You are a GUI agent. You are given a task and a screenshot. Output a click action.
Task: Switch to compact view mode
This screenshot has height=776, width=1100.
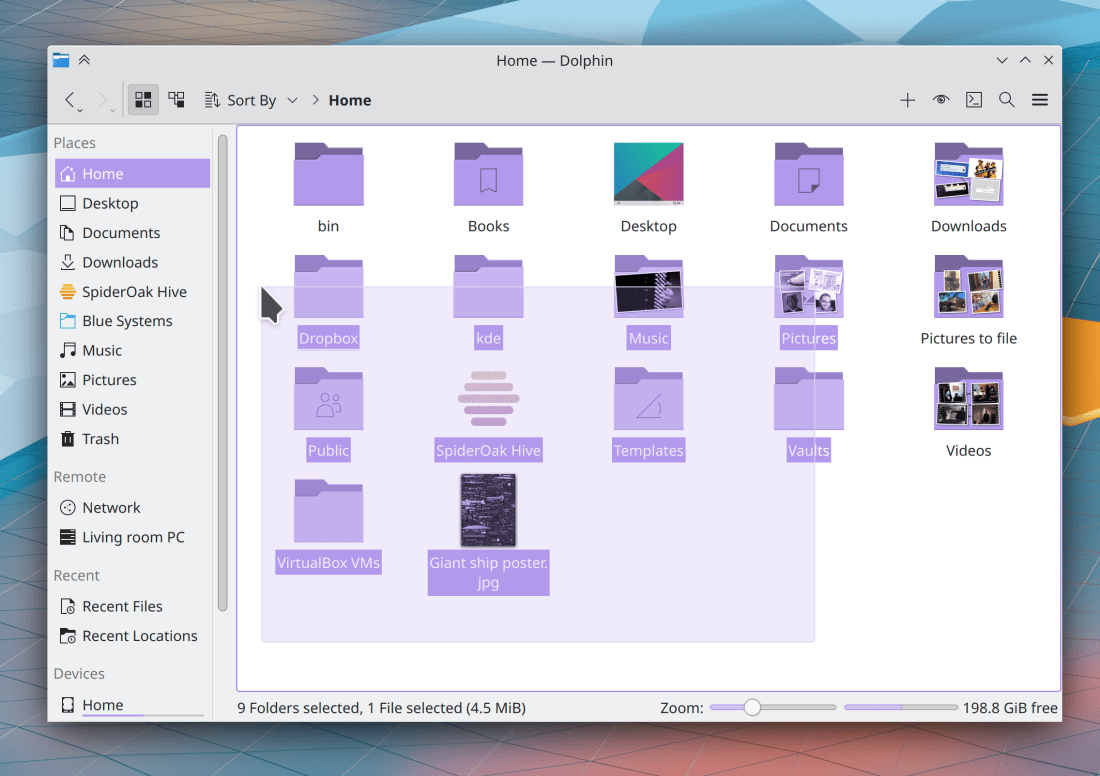point(176,100)
